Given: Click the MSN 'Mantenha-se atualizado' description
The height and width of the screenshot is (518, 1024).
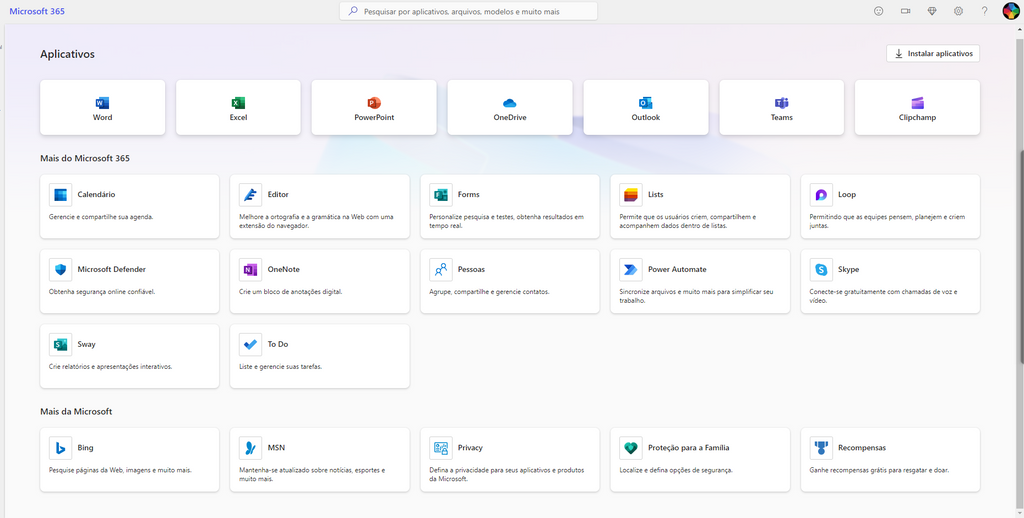Looking at the screenshot, I should pyautogui.click(x=312, y=475).
